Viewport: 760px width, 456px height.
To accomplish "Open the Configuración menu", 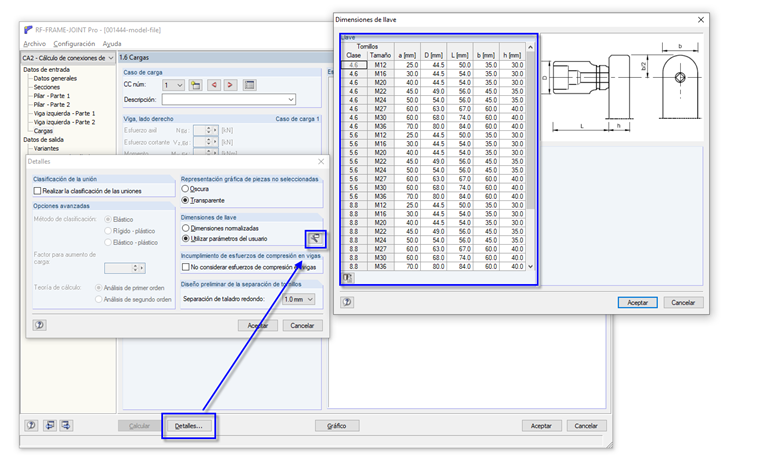I will (x=74, y=44).
